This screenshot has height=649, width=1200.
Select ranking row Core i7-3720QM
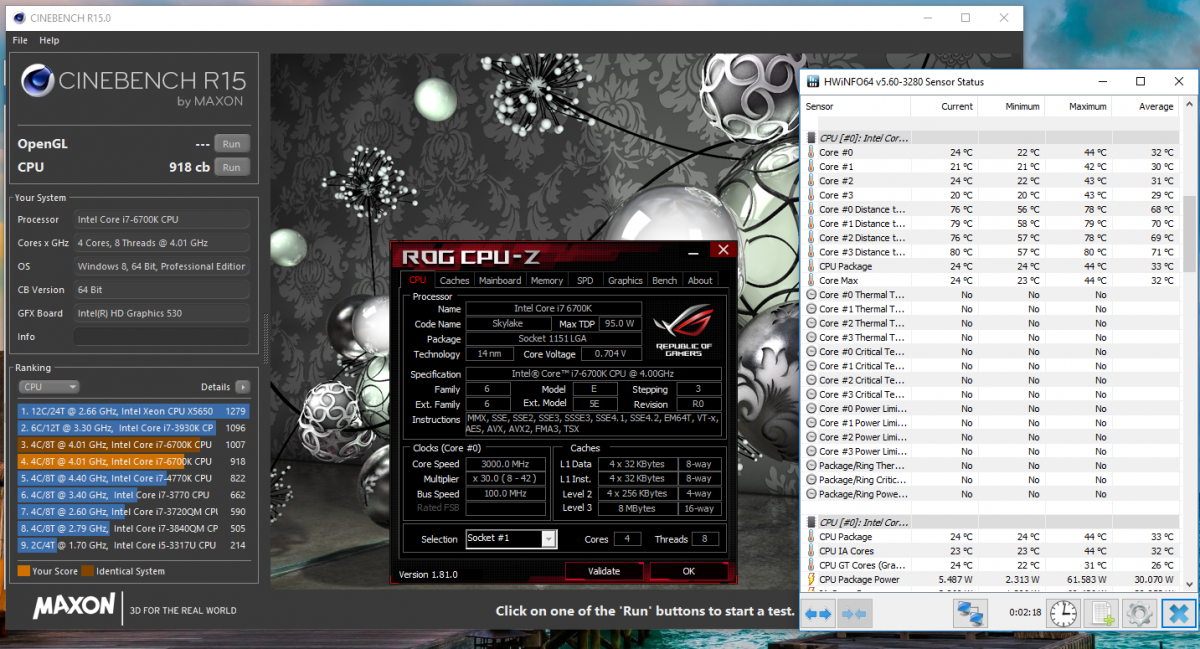click(133, 511)
